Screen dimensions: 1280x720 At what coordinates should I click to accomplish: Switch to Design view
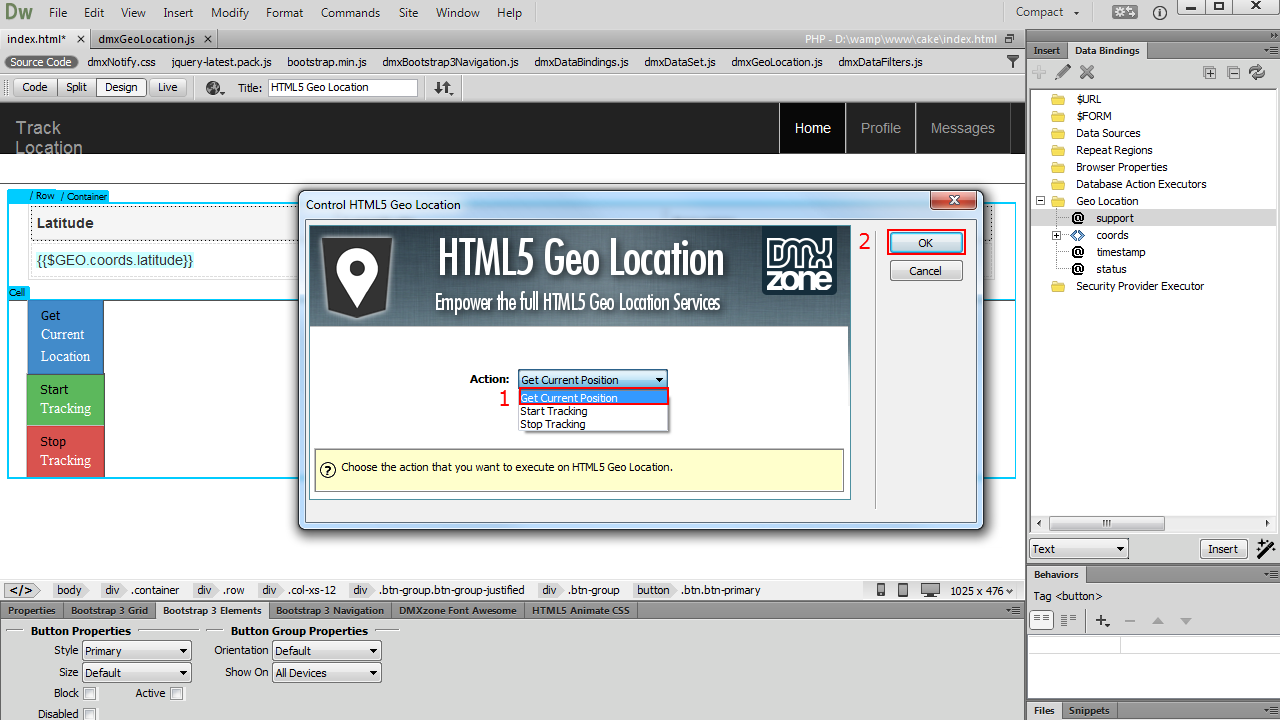tap(121, 87)
